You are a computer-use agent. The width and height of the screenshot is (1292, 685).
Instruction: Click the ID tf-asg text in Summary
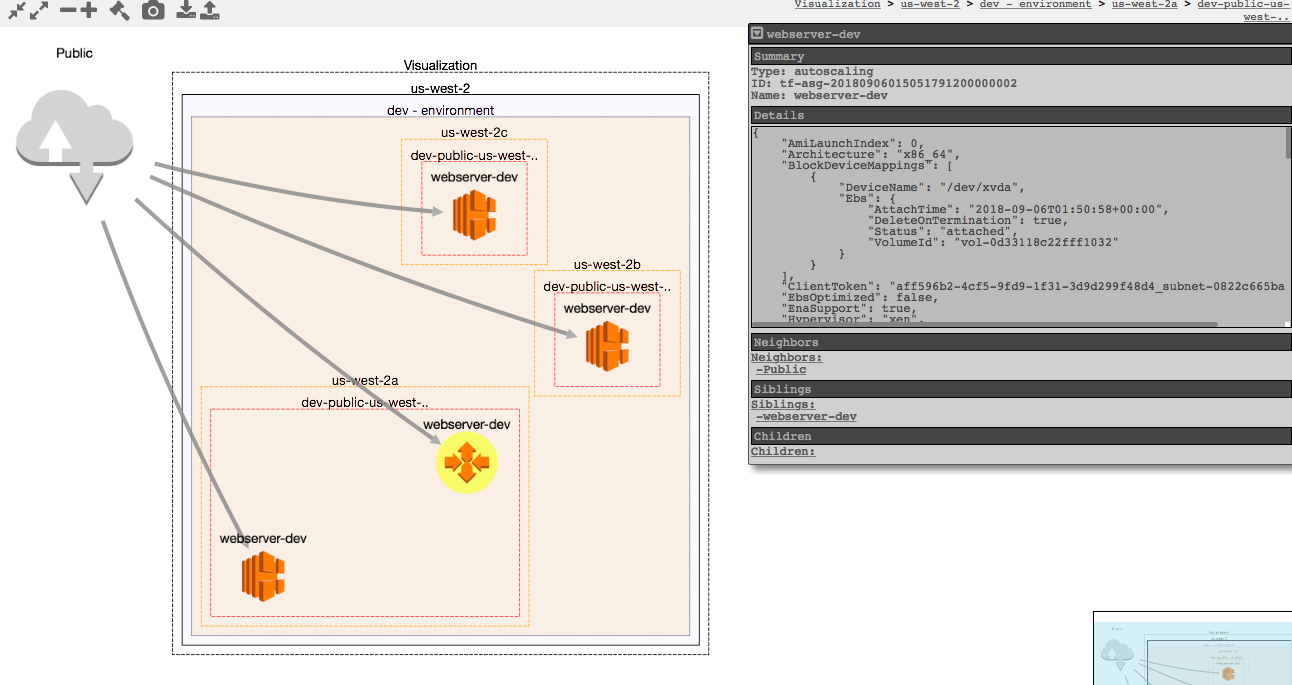884,84
